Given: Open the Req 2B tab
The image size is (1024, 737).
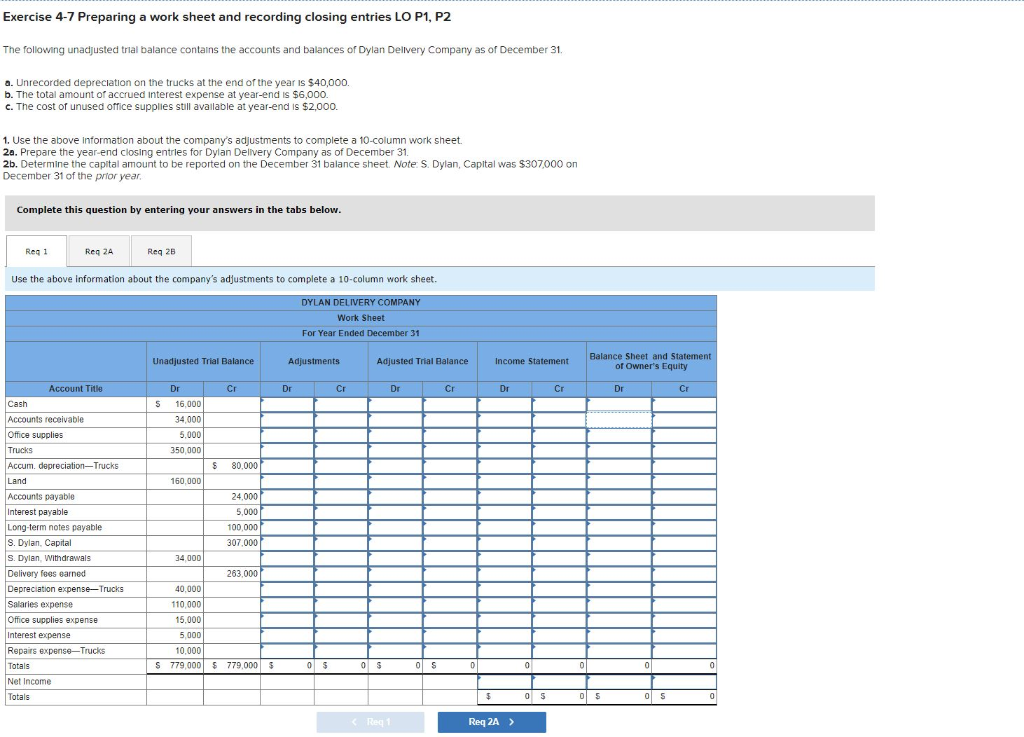Looking at the screenshot, I should pos(161,251).
